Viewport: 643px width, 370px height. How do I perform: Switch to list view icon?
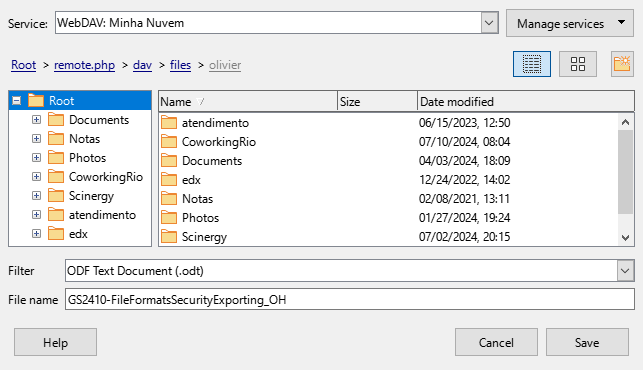click(x=531, y=64)
